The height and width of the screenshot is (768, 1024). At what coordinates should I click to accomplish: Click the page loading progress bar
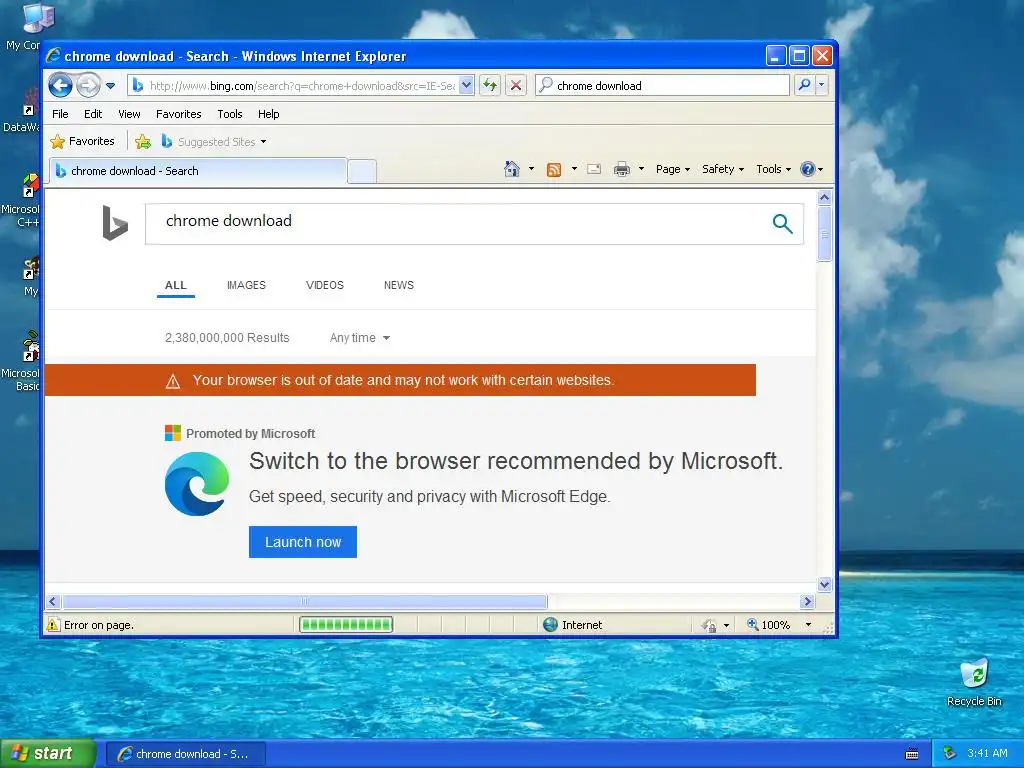tap(345, 625)
